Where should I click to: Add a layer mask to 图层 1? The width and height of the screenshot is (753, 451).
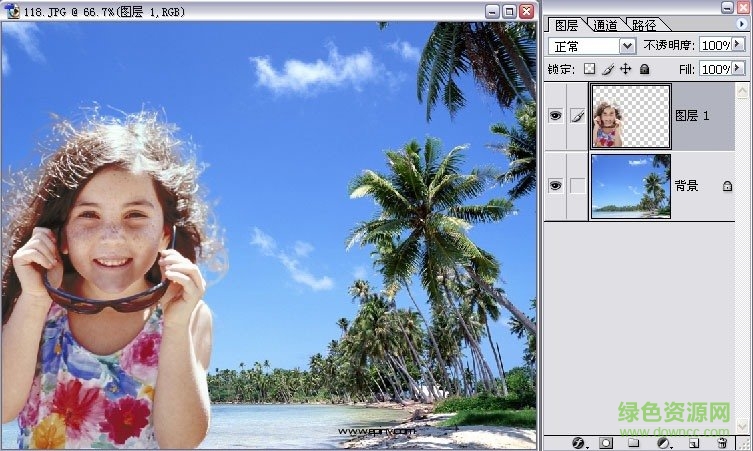click(606, 441)
